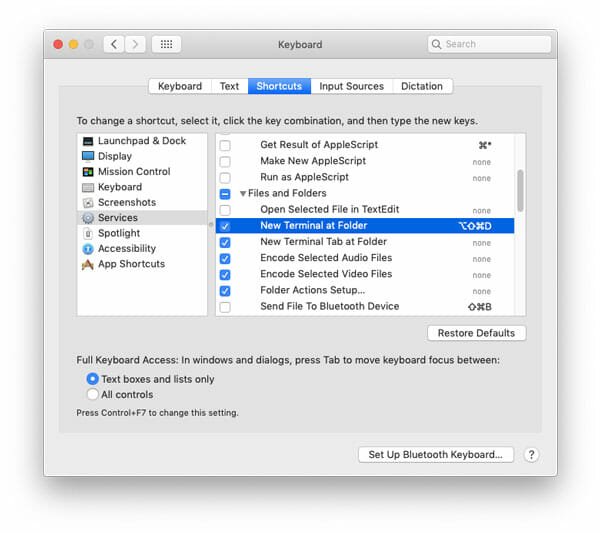Click the yellow minimize window button

point(73,44)
